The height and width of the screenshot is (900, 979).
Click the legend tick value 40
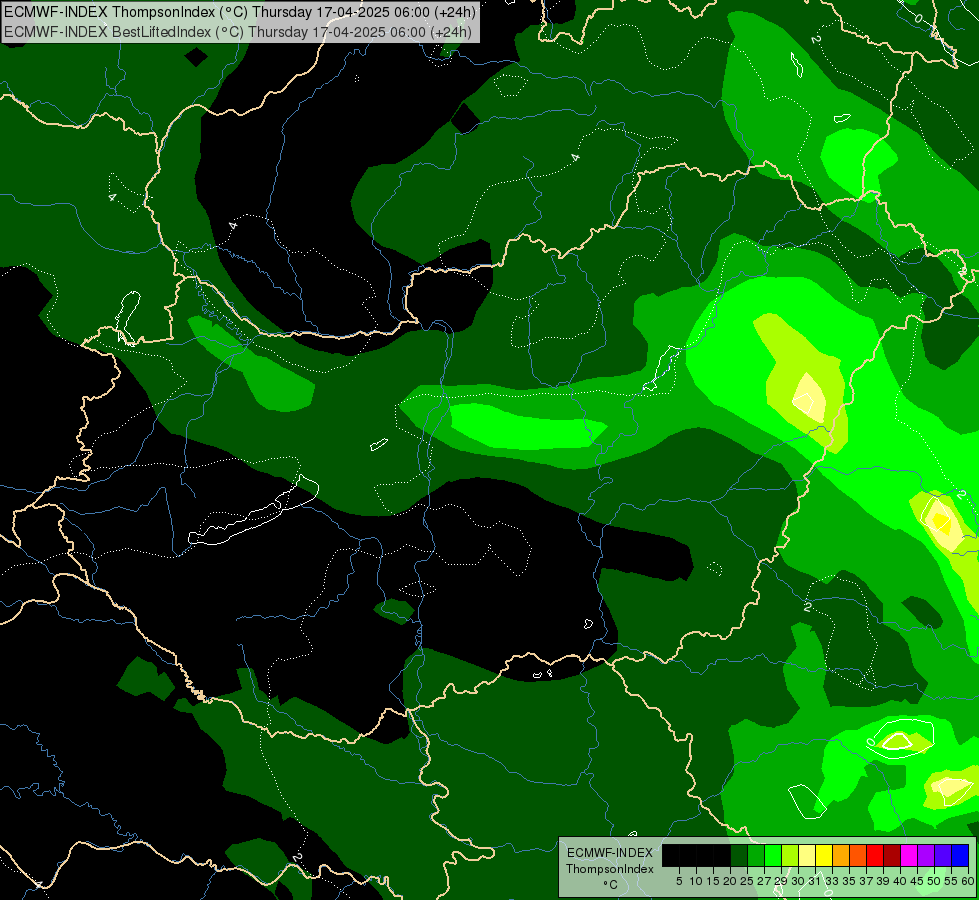pos(900,881)
